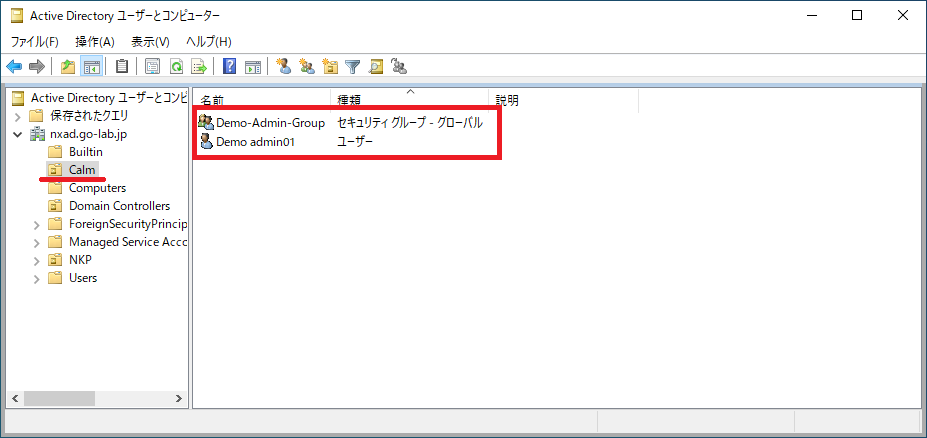Click the add to group toolbar icon
This screenshot has height=438, width=927.
(x=399, y=67)
